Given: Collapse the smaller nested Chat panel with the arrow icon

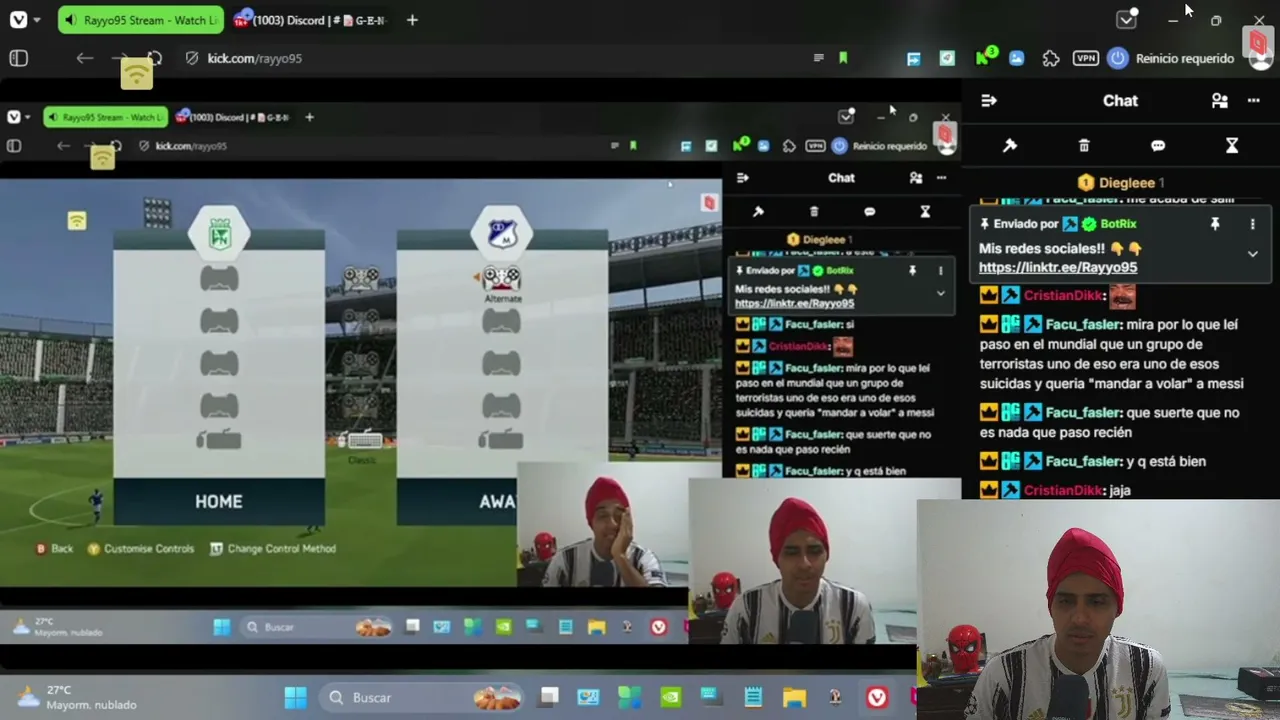Looking at the screenshot, I should tap(742, 178).
